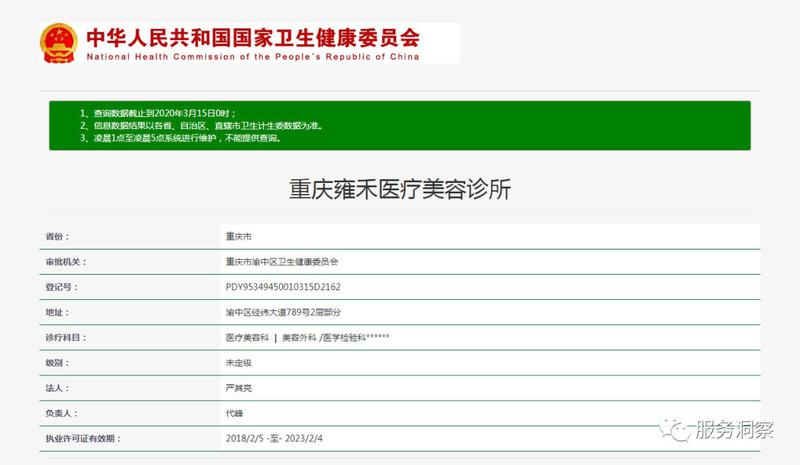Click the license validity dates 2018/2/5 -至- 2023/2/4
This screenshot has width=800, height=465.
[x=283, y=438]
